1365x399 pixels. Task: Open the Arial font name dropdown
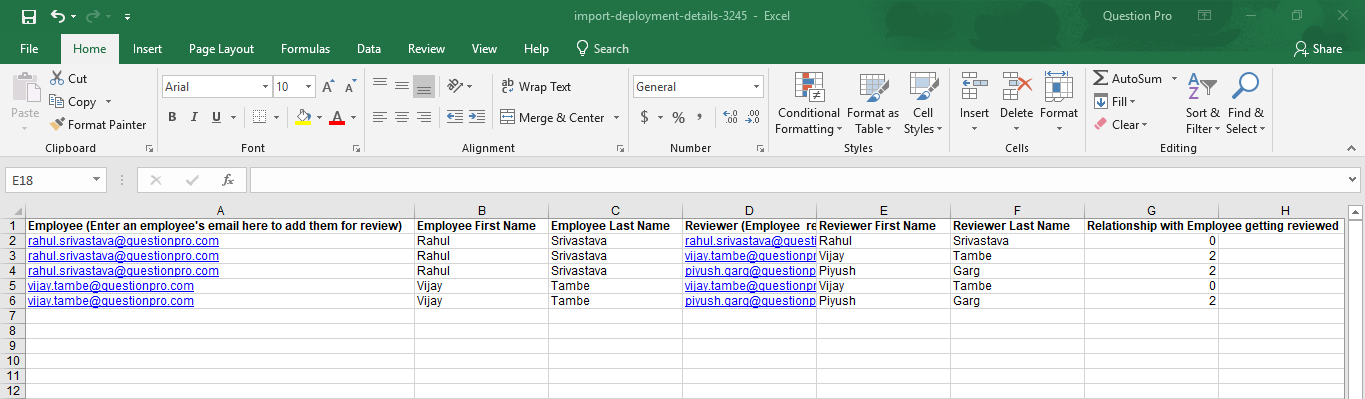pyautogui.click(x=265, y=87)
